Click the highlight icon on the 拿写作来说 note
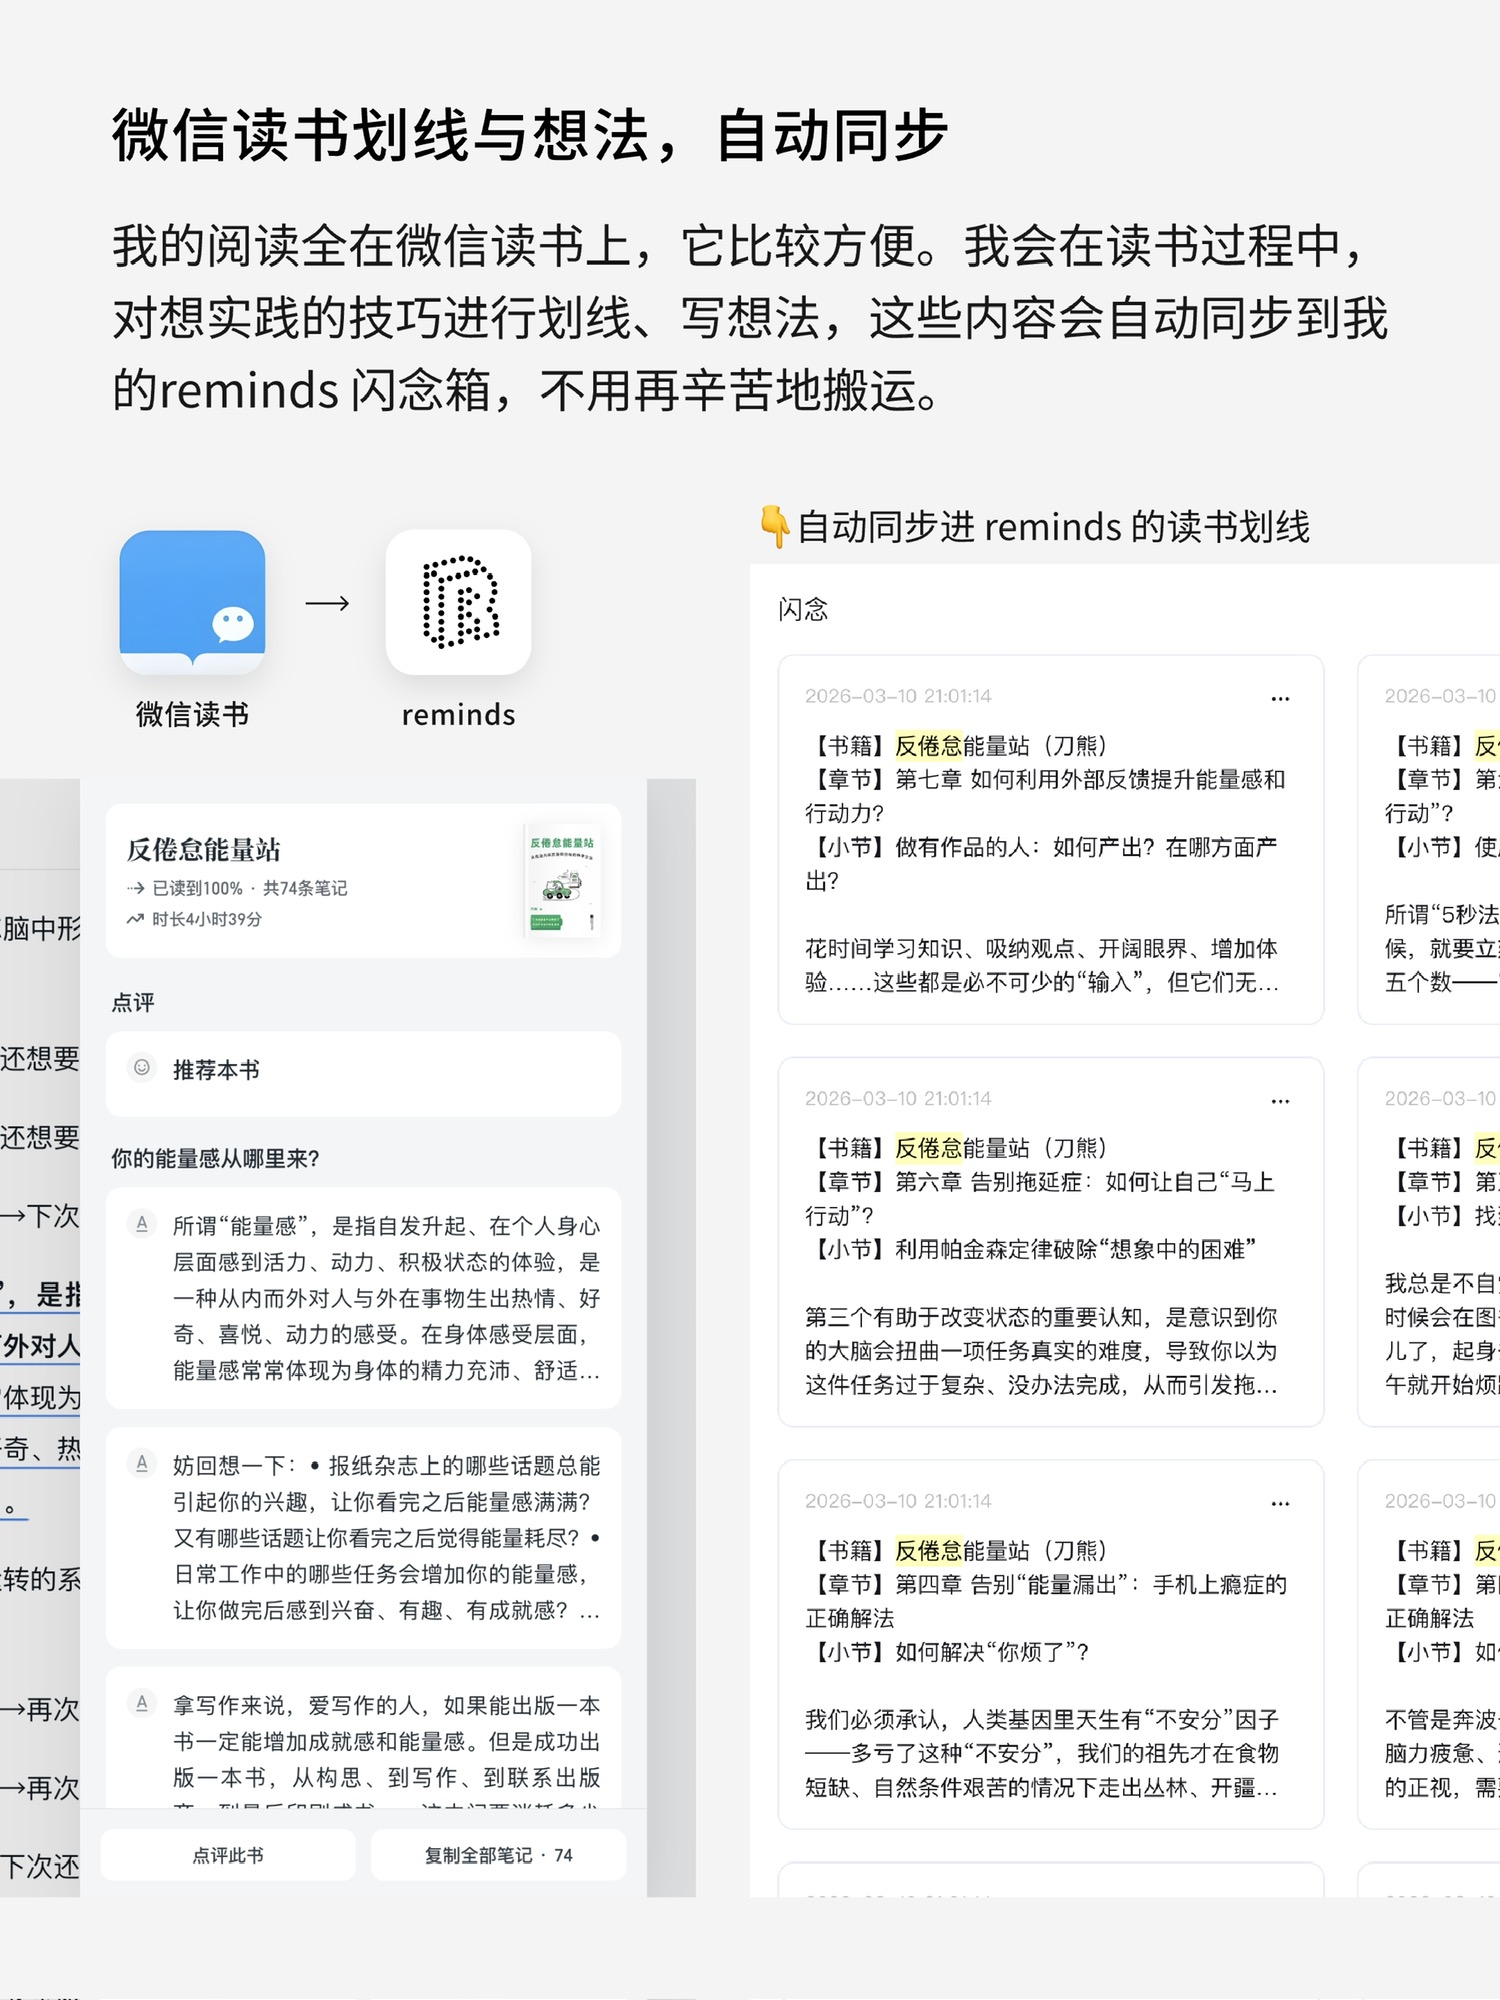1500x2000 pixels. pos(142,1703)
